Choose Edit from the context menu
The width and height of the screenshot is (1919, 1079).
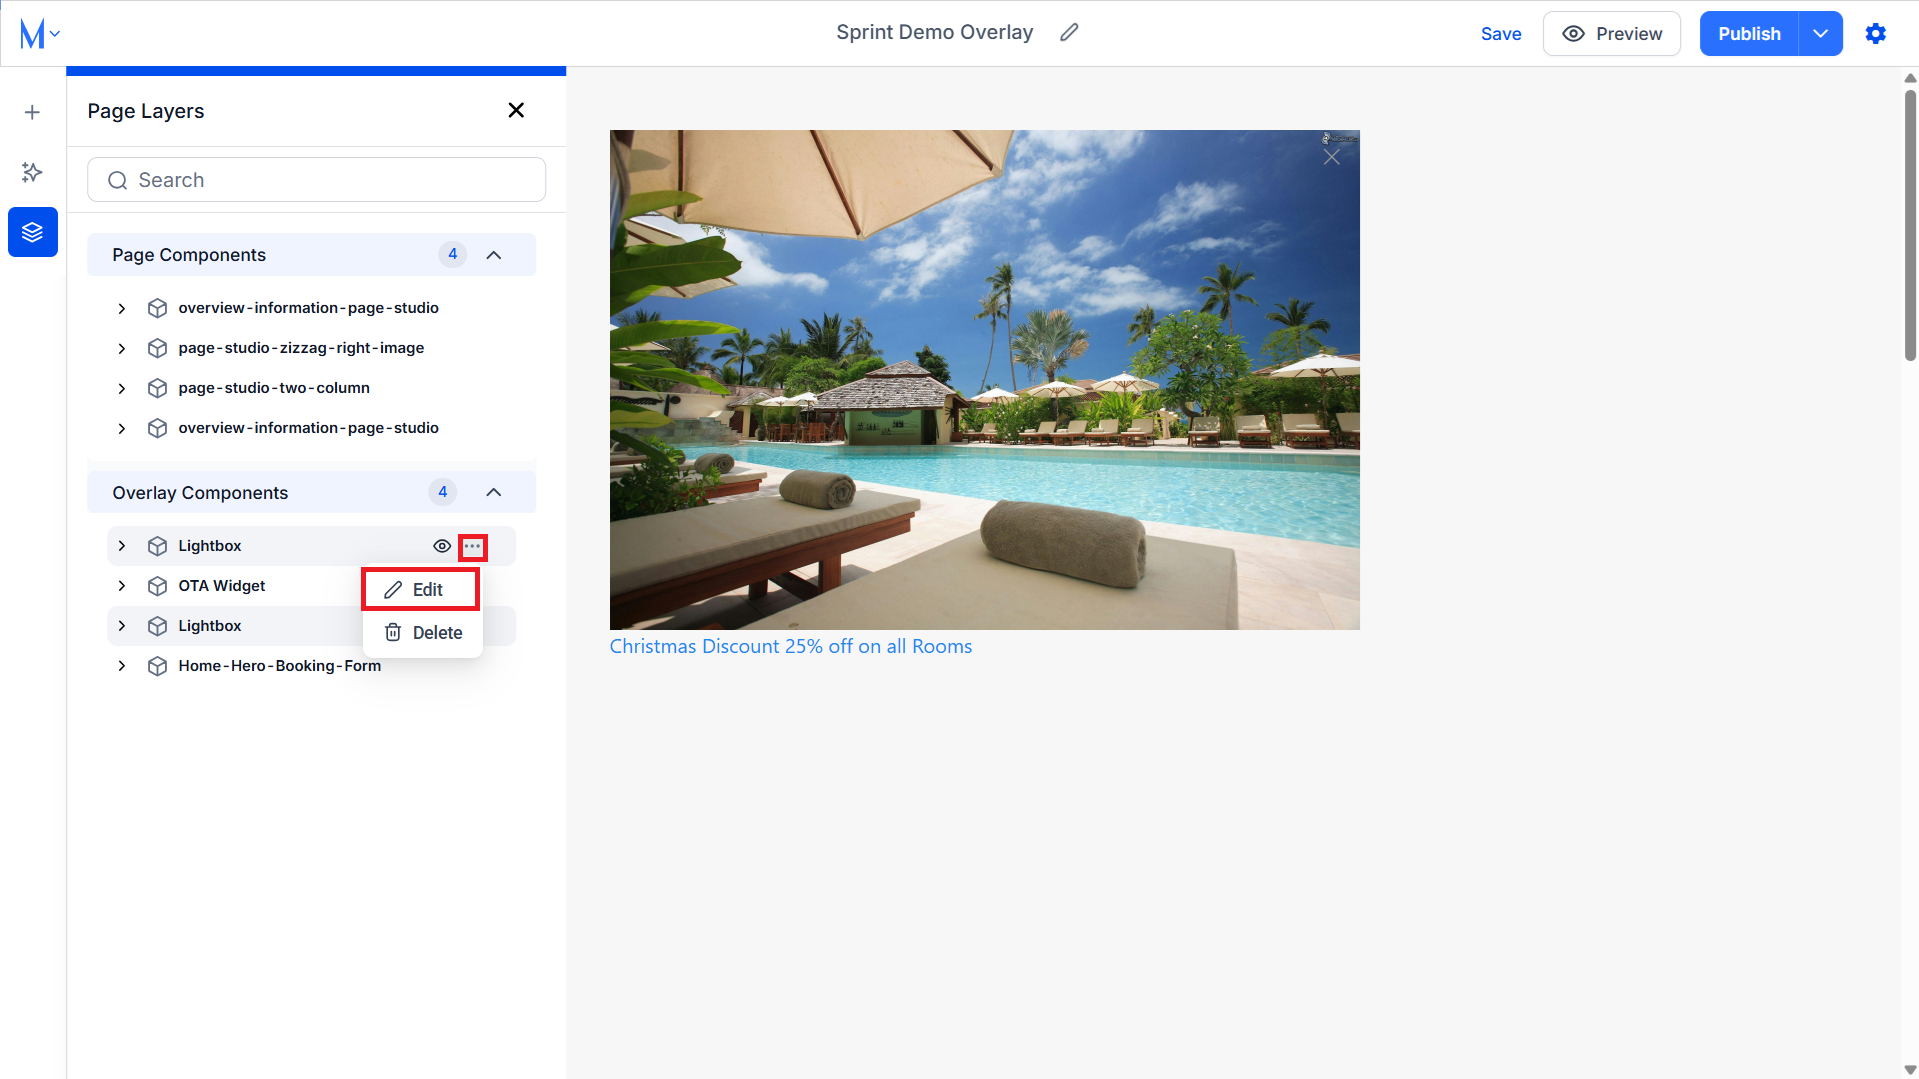click(421, 590)
